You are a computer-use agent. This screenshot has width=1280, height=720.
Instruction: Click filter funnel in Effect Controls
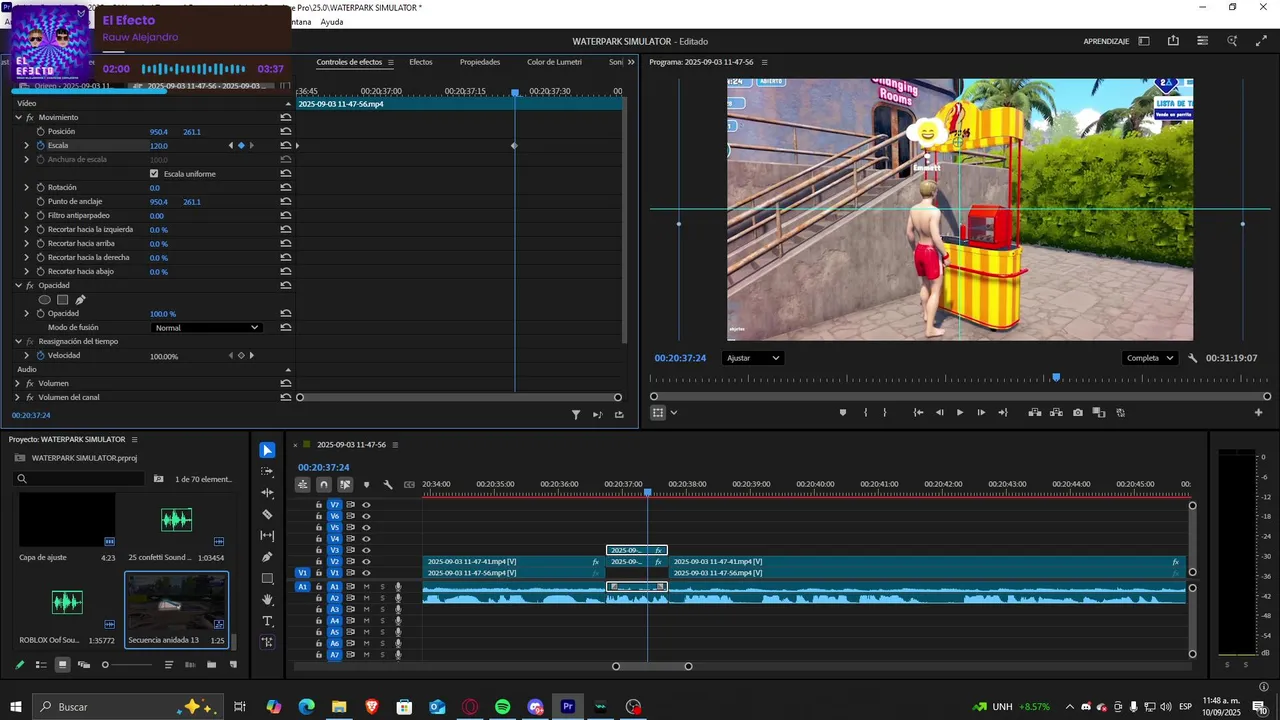pos(576,414)
